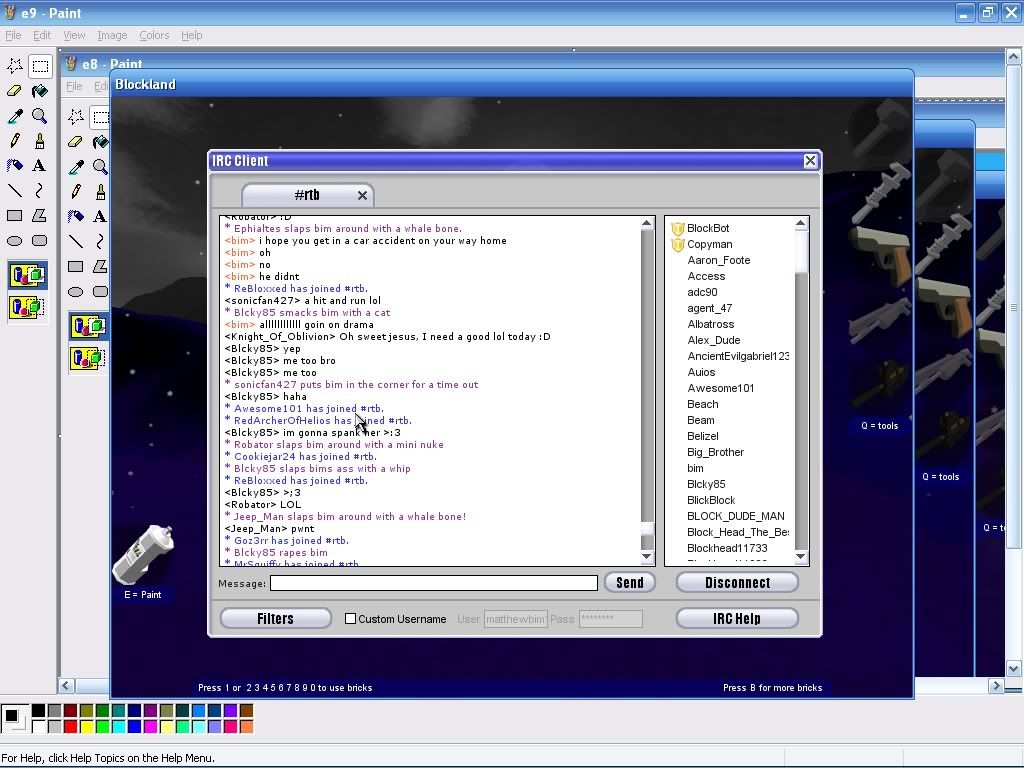The image size is (1024, 768).
Task: Close the #rtb tab with its X
Action: pyautogui.click(x=362, y=195)
